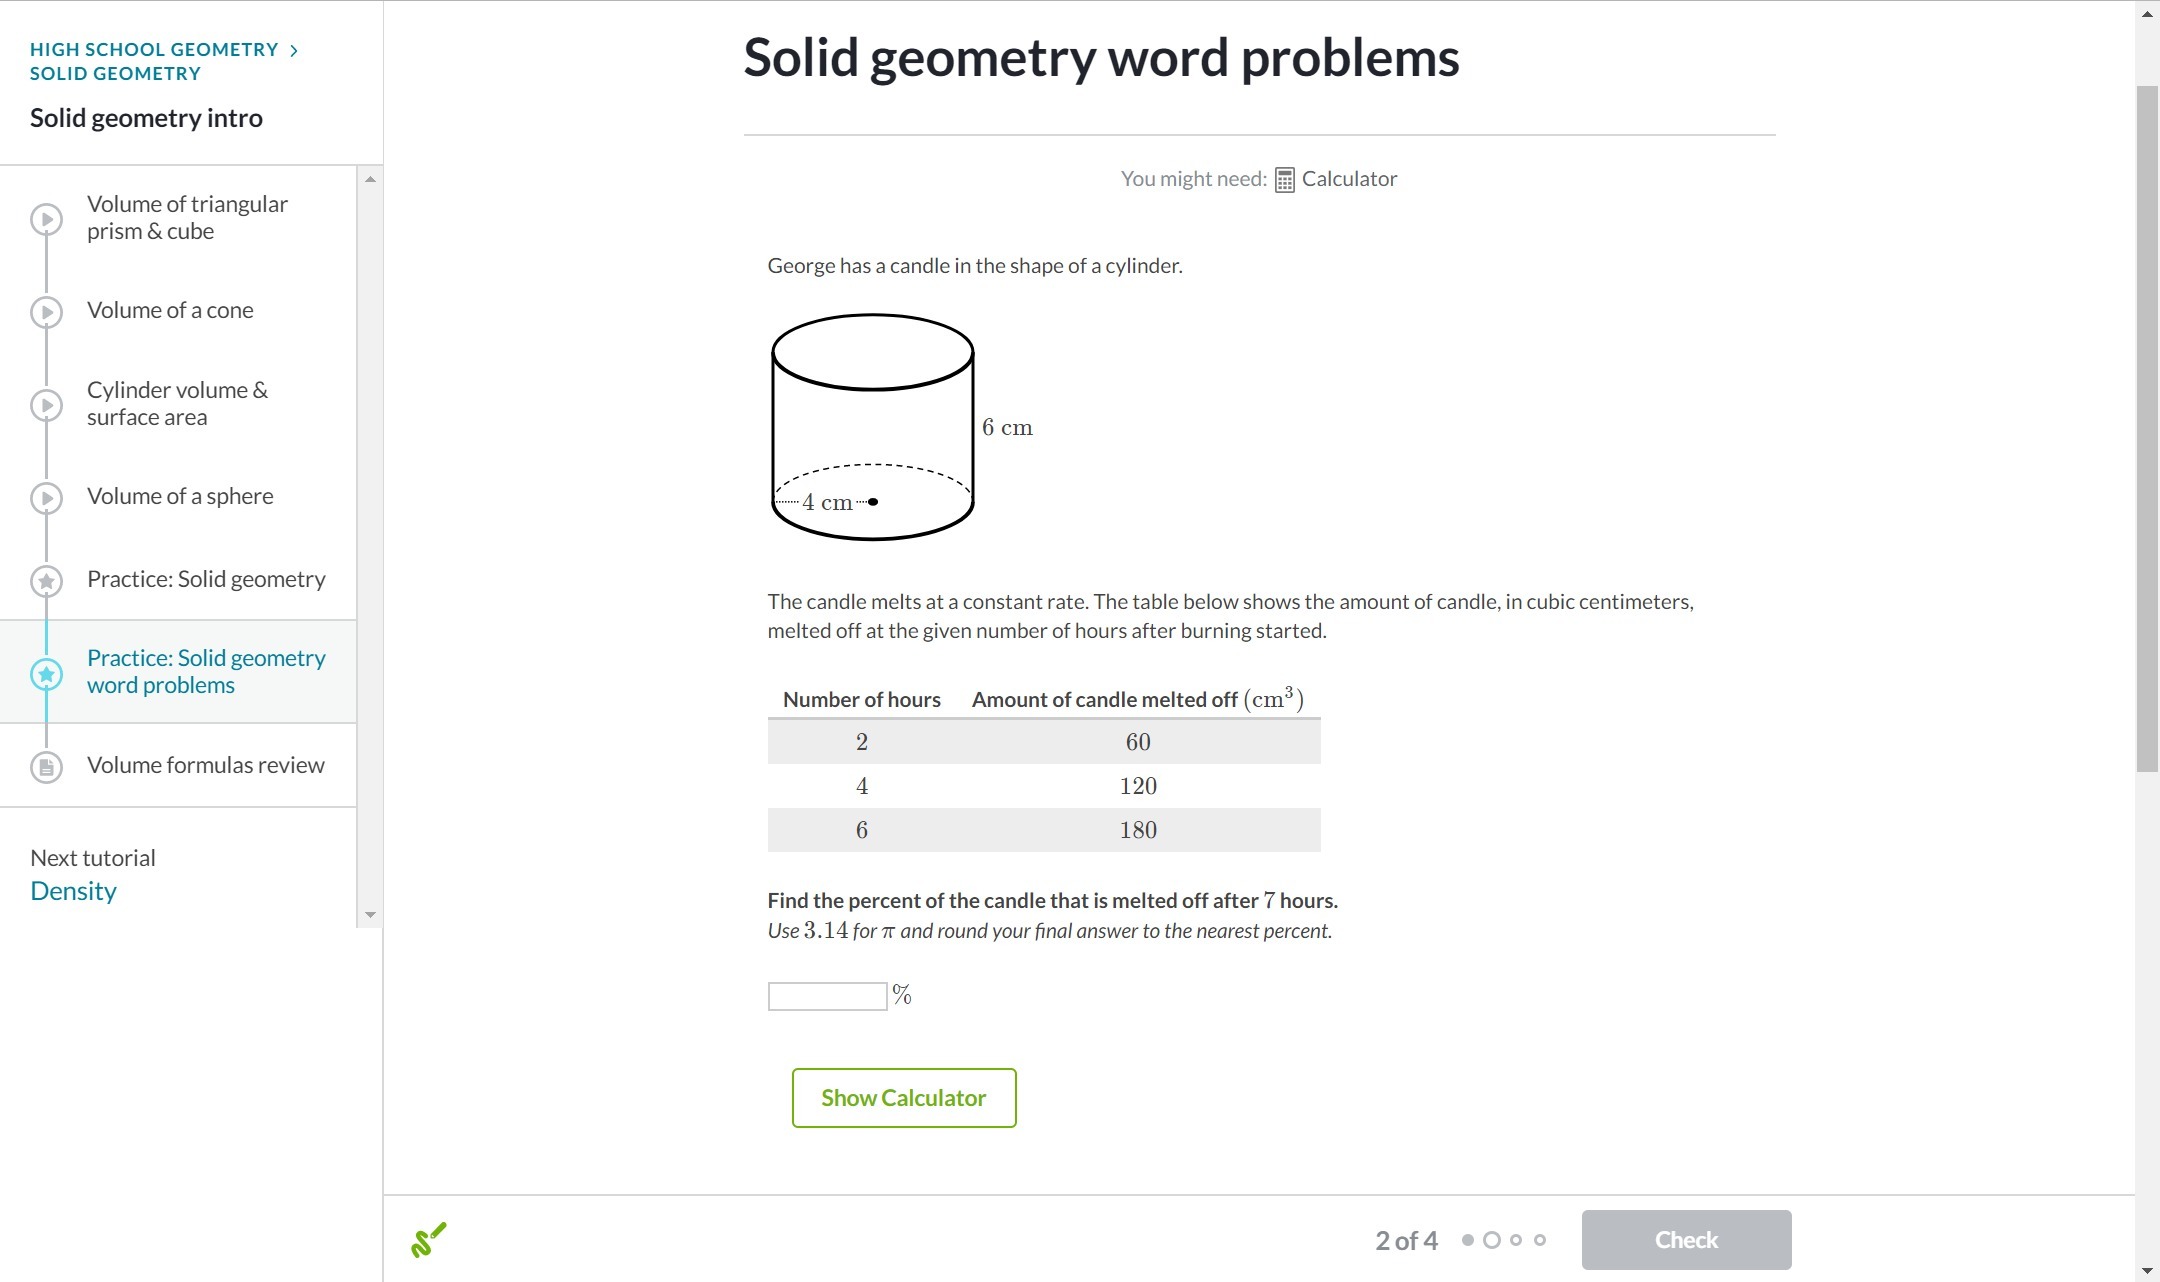Select the first progress dot
2160x1282 pixels.
[1467, 1240]
